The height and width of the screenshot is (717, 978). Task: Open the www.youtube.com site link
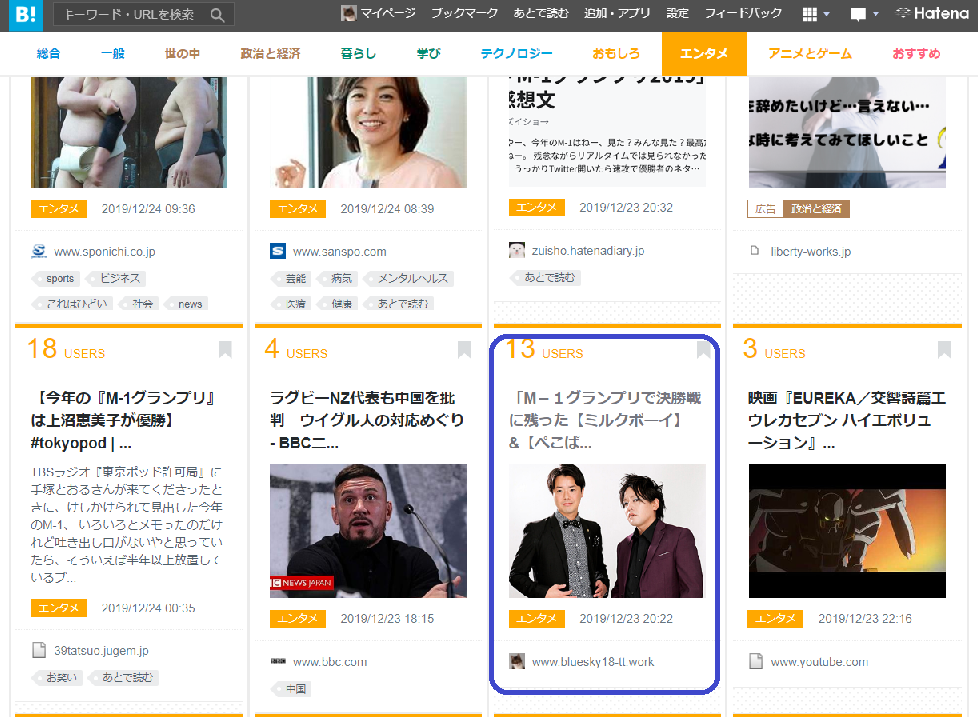(x=819, y=662)
